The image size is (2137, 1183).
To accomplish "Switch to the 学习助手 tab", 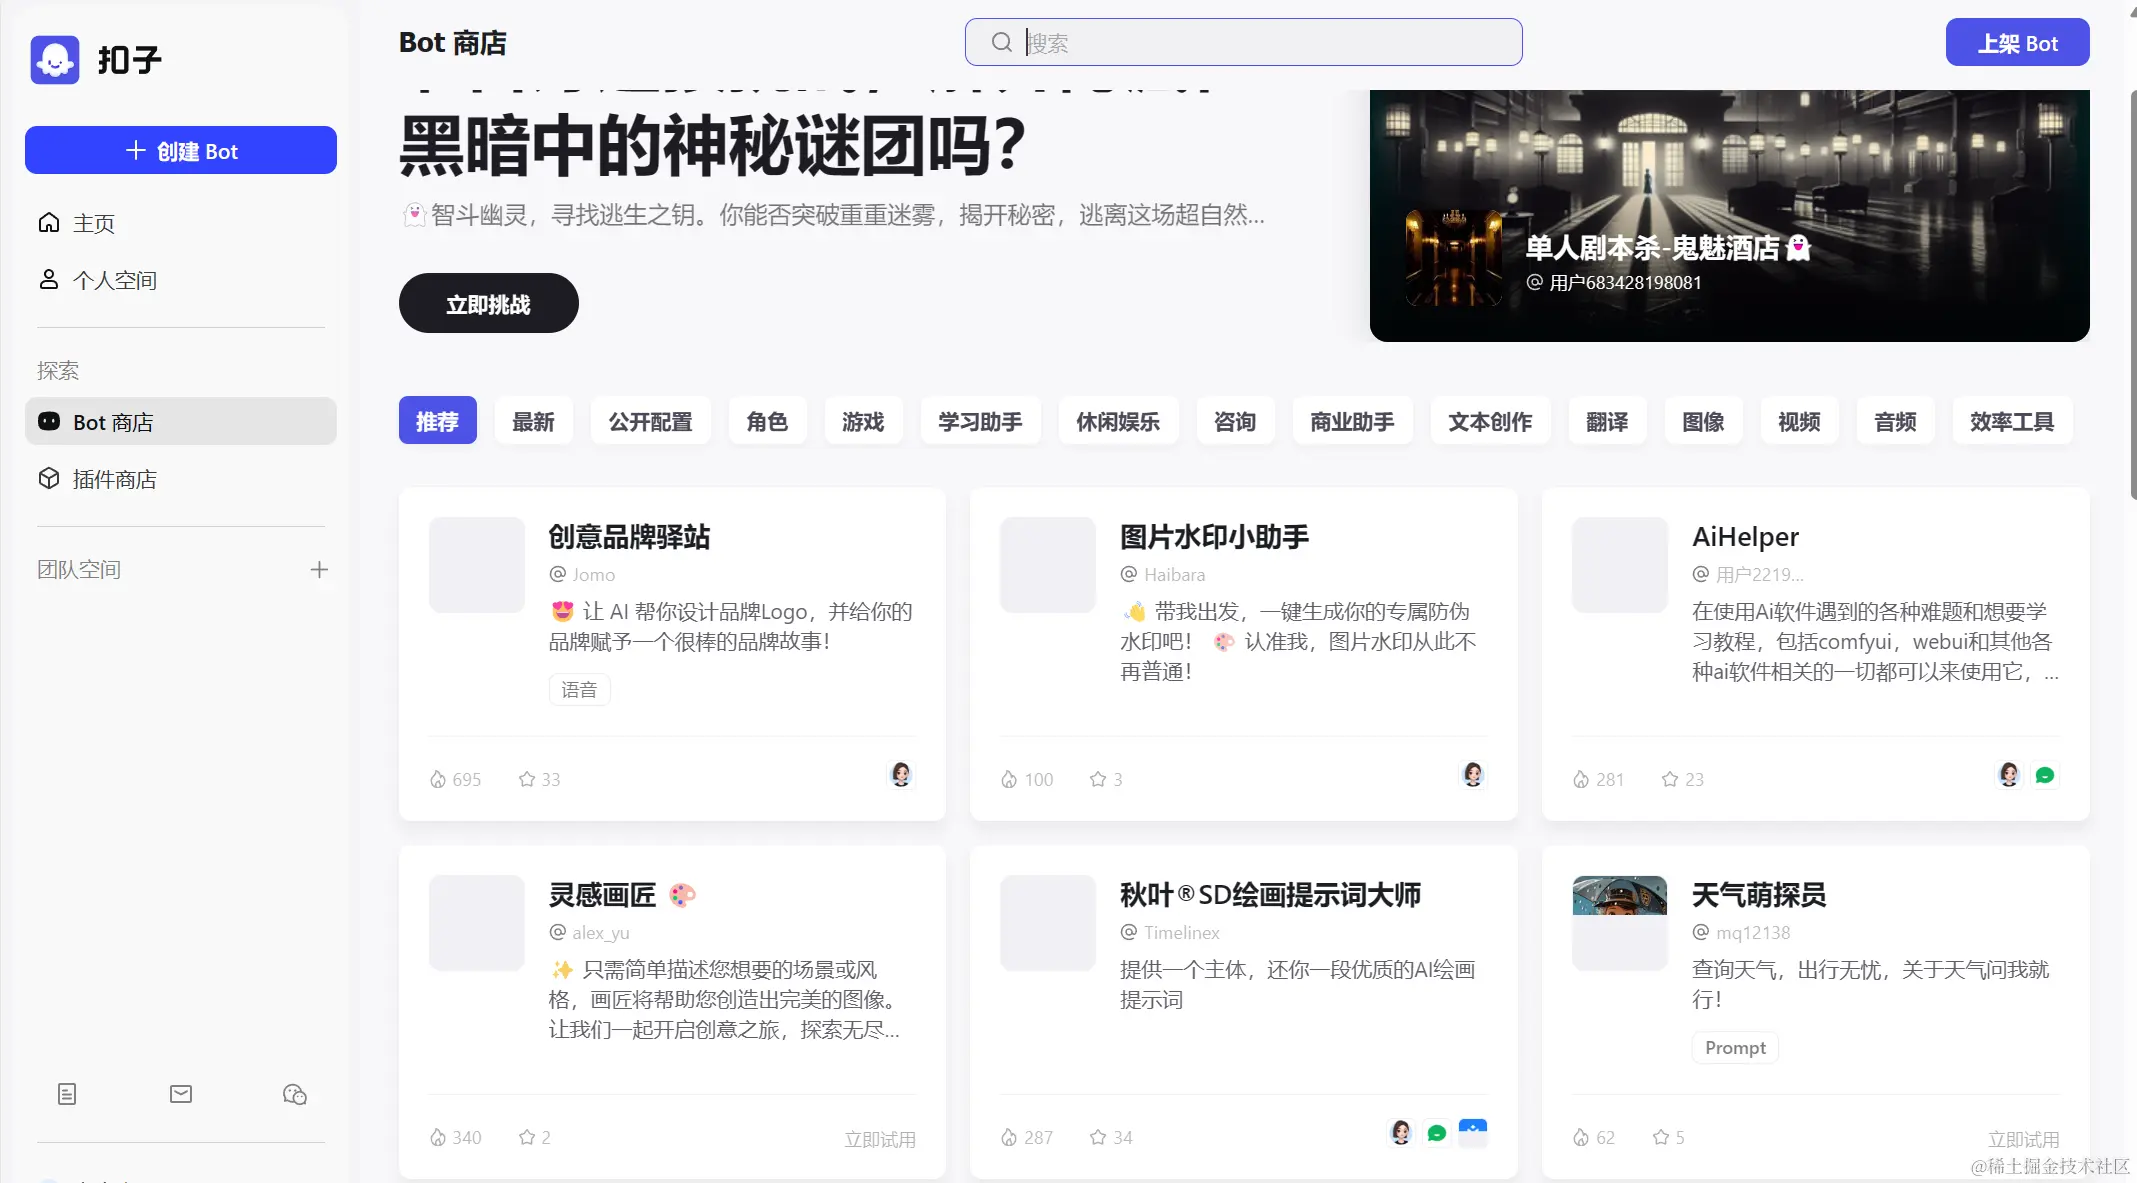I will pyautogui.click(x=980, y=421).
